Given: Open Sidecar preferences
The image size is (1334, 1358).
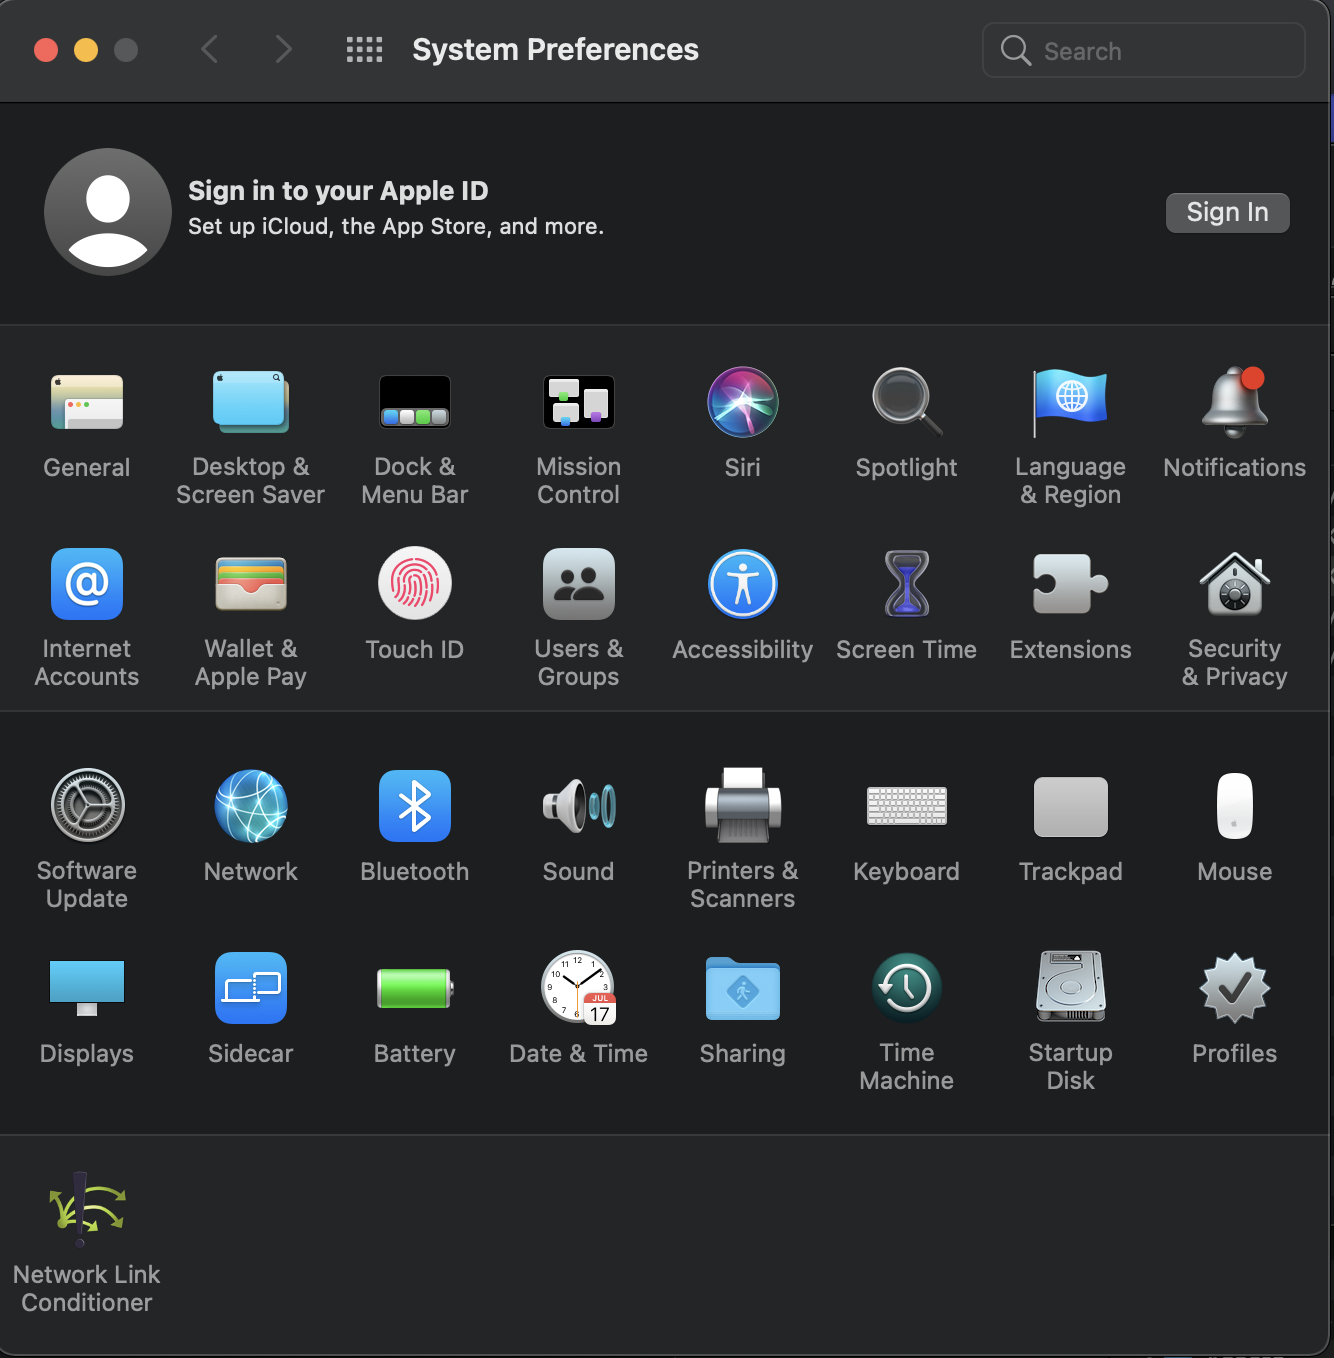Looking at the screenshot, I should pos(250,988).
